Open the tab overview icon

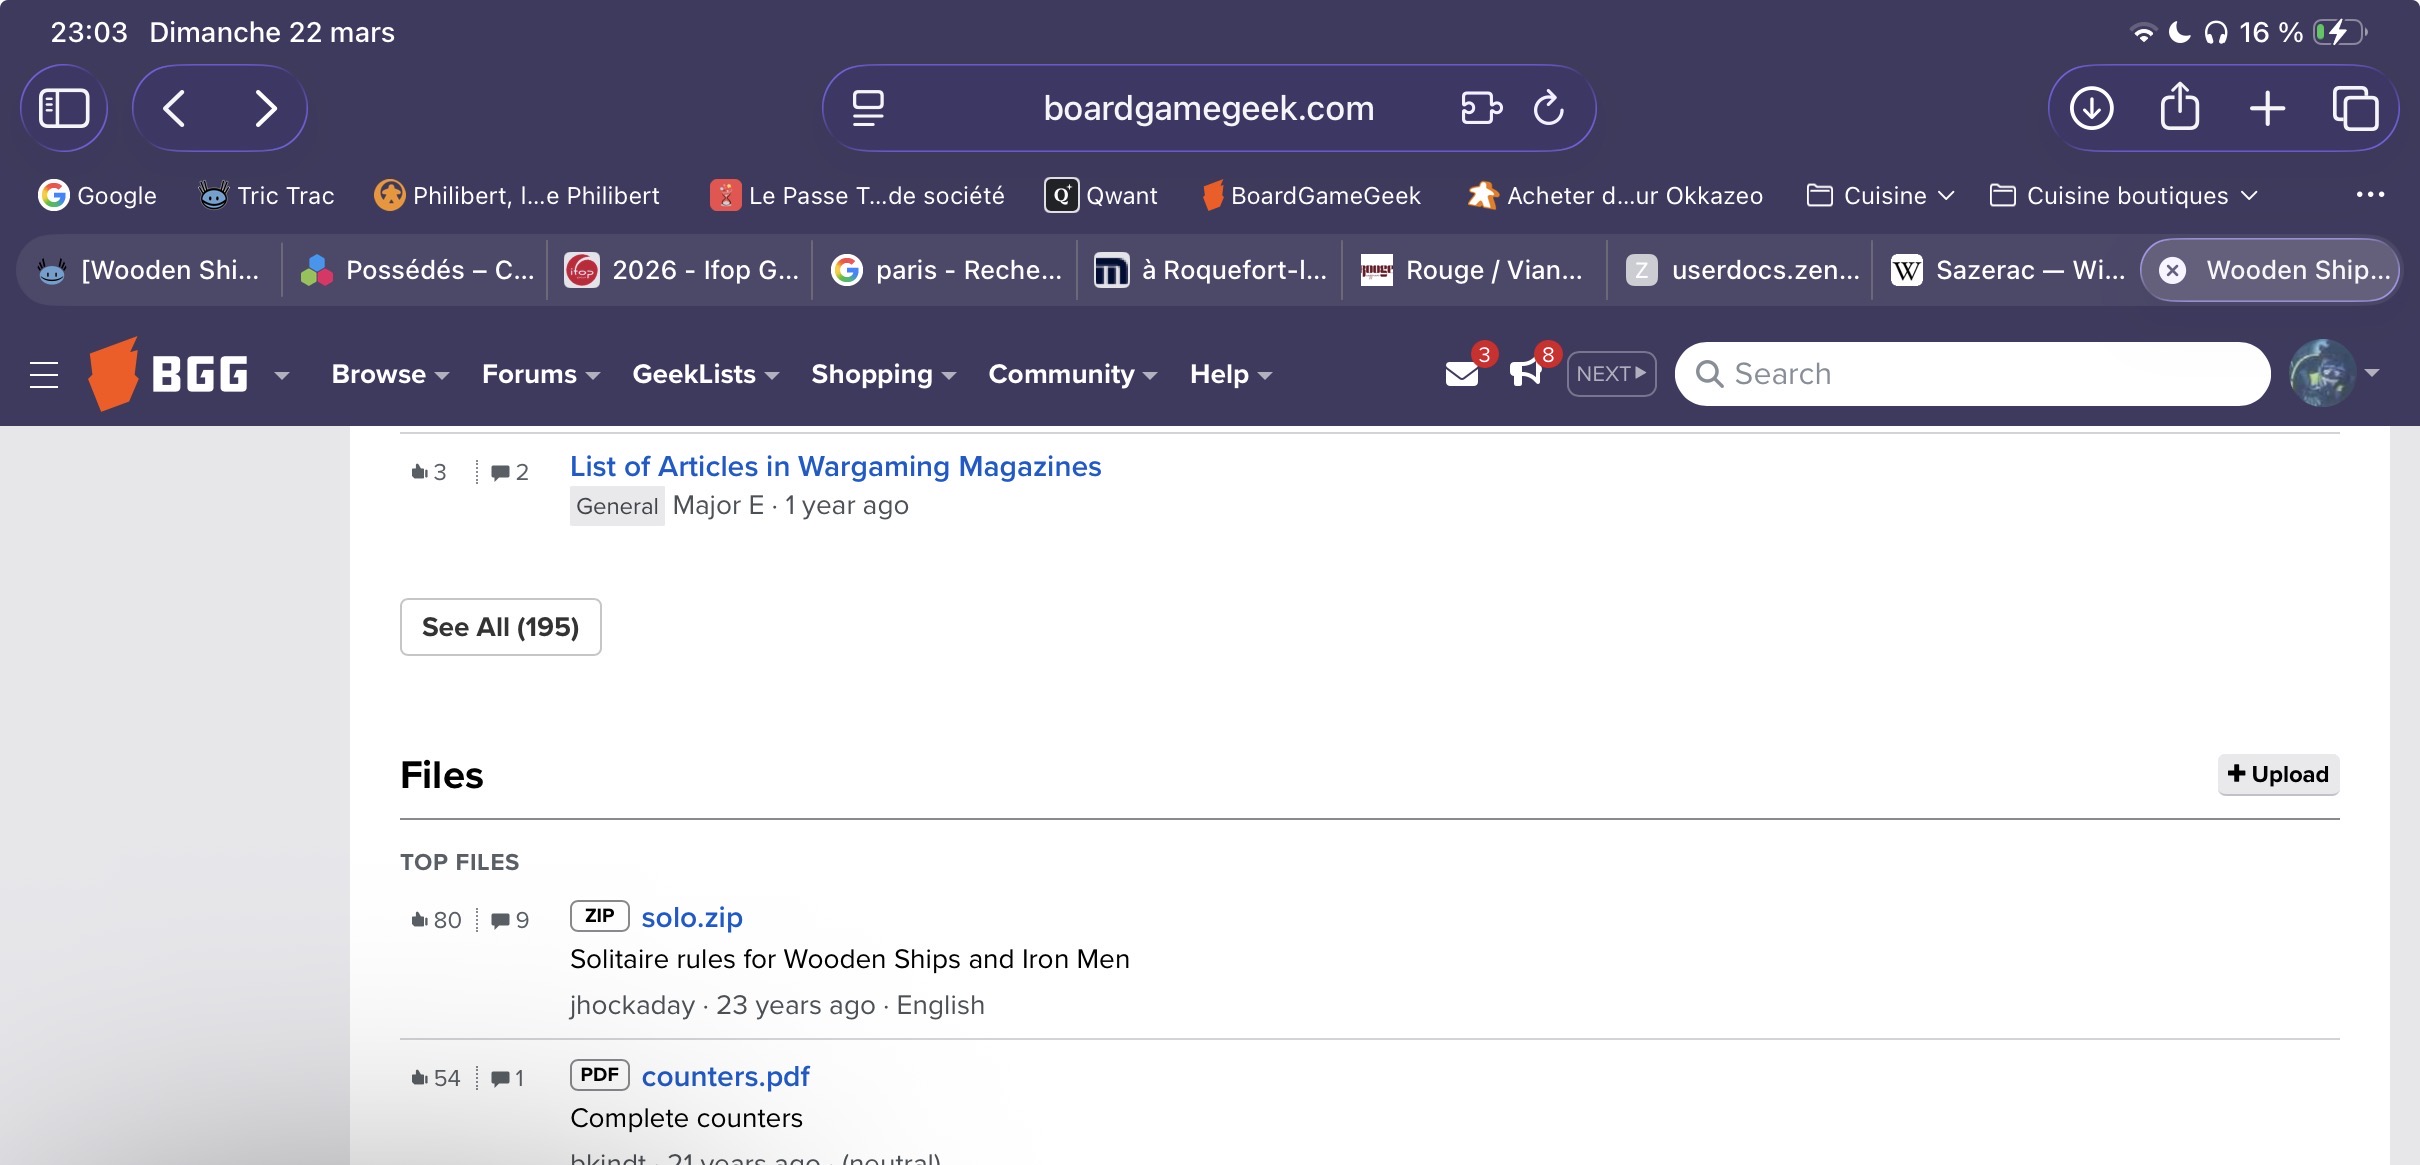point(2355,108)
